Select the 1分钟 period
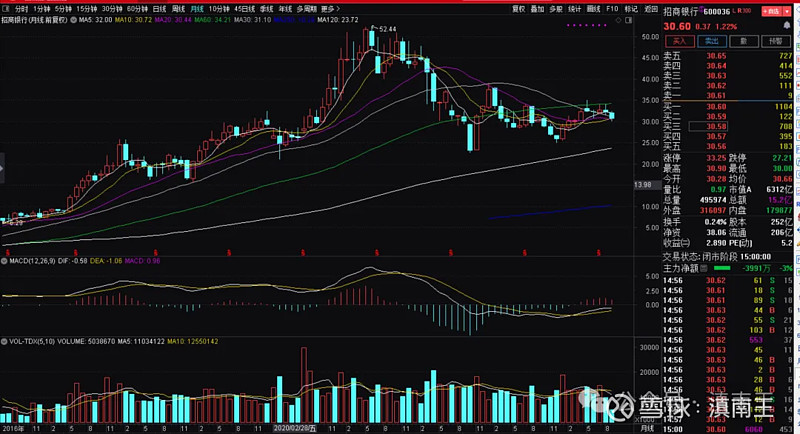The height and width of the screenshot is (434, 800). coord(41,9)
